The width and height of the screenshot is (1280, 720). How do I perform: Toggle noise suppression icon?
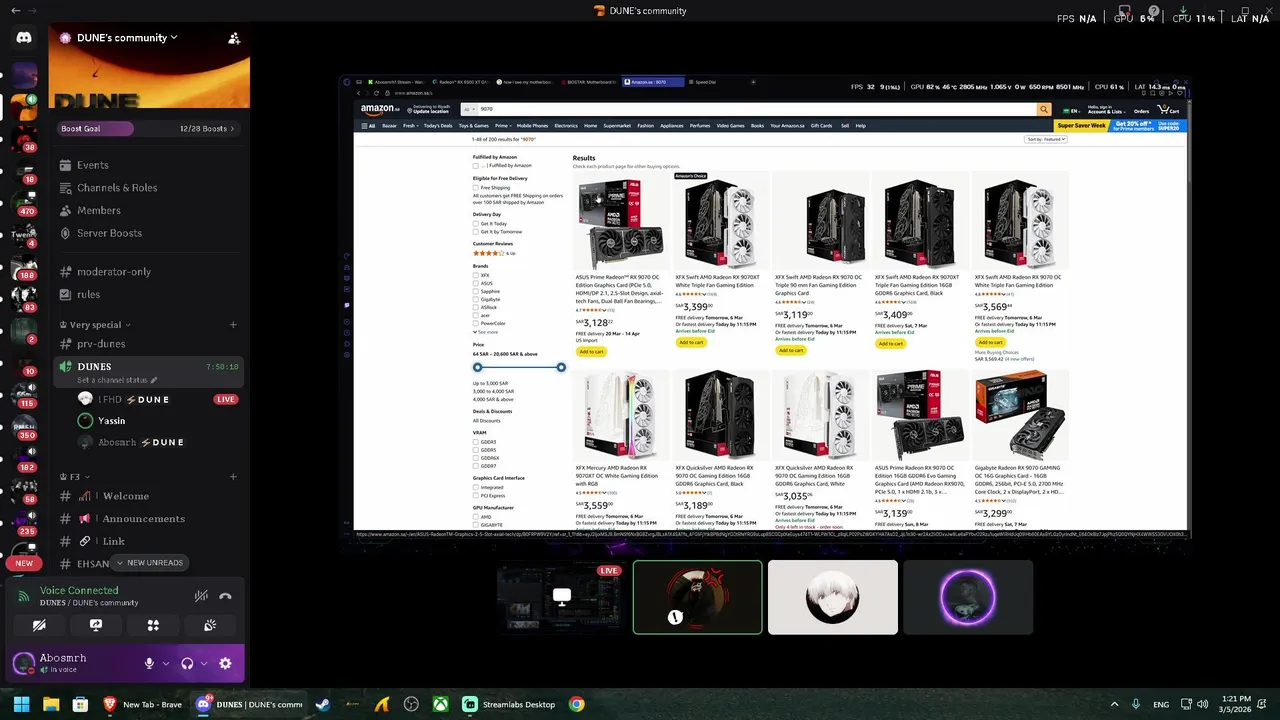(201, 596)
